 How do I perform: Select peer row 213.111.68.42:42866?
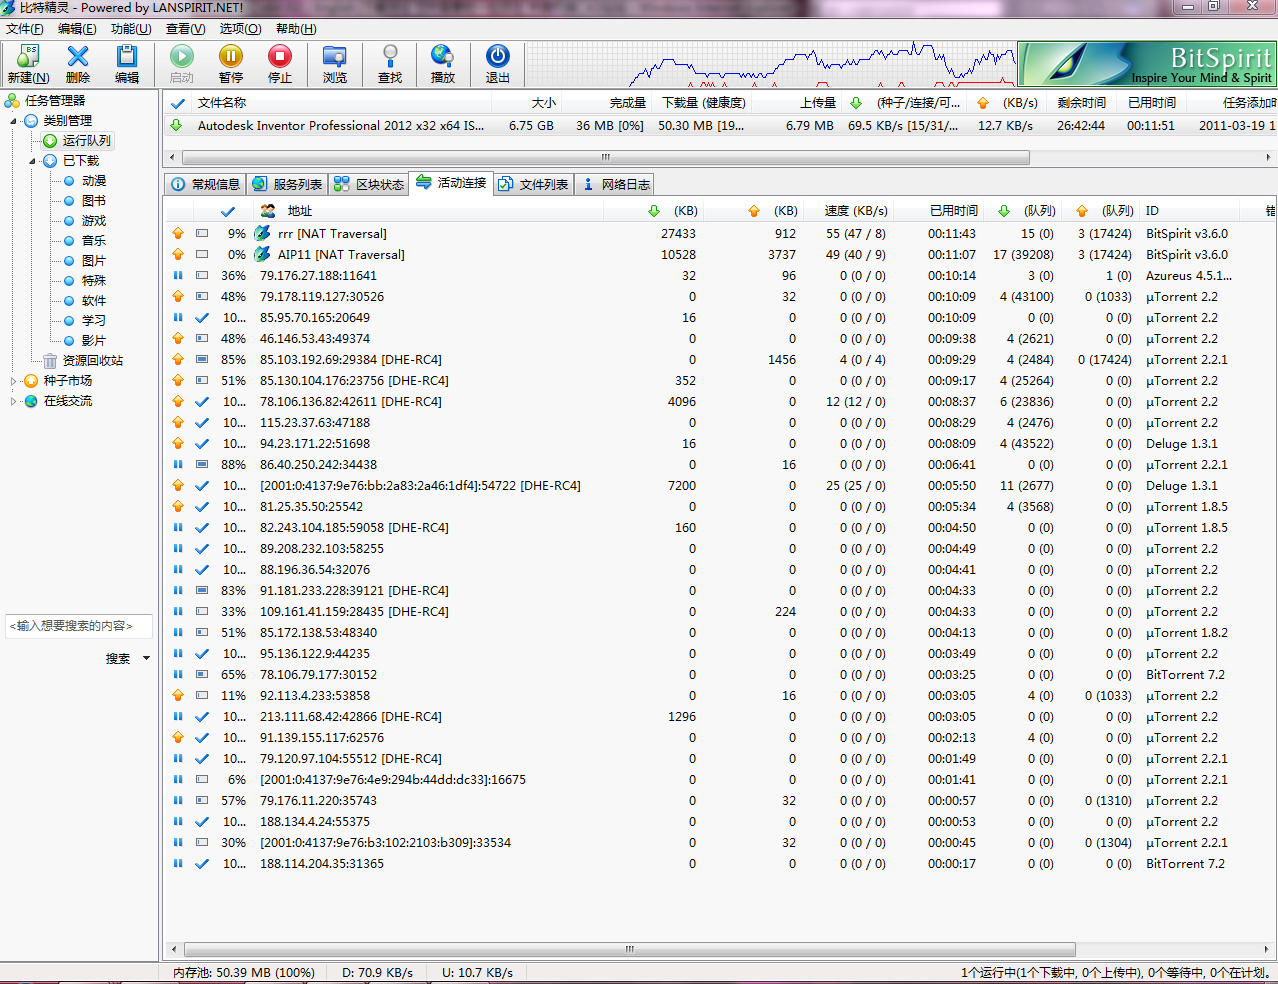[x=720, y=716]
